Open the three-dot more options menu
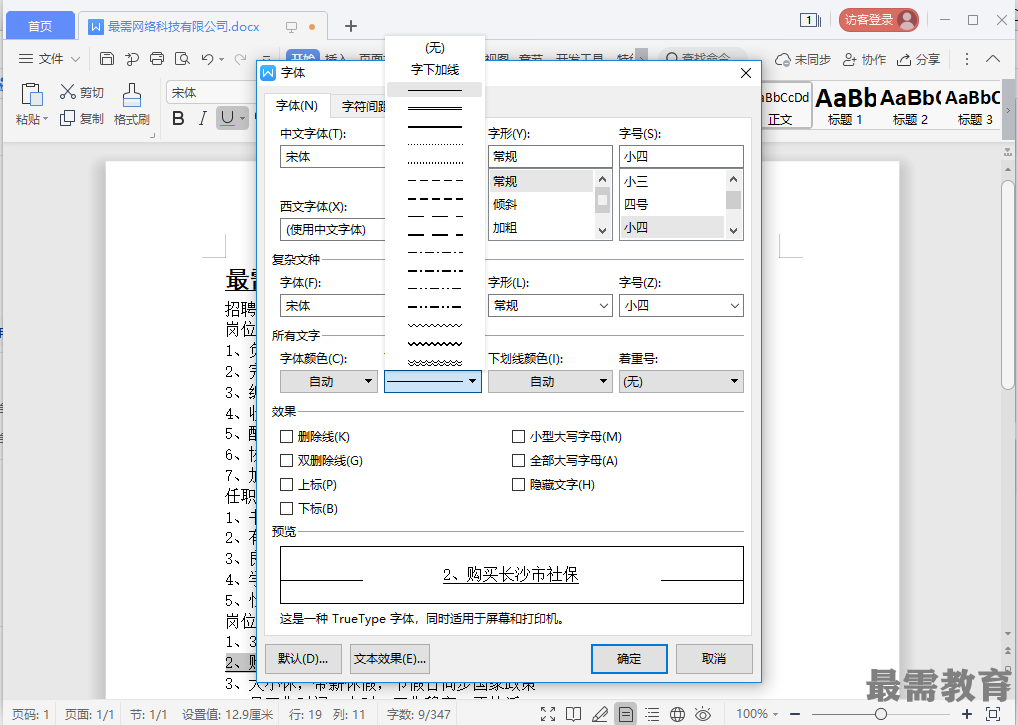 [x=967, y=59]
